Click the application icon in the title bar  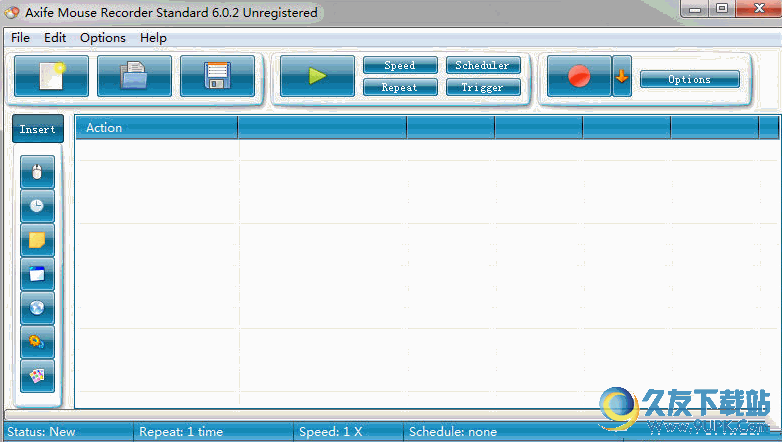12,12
